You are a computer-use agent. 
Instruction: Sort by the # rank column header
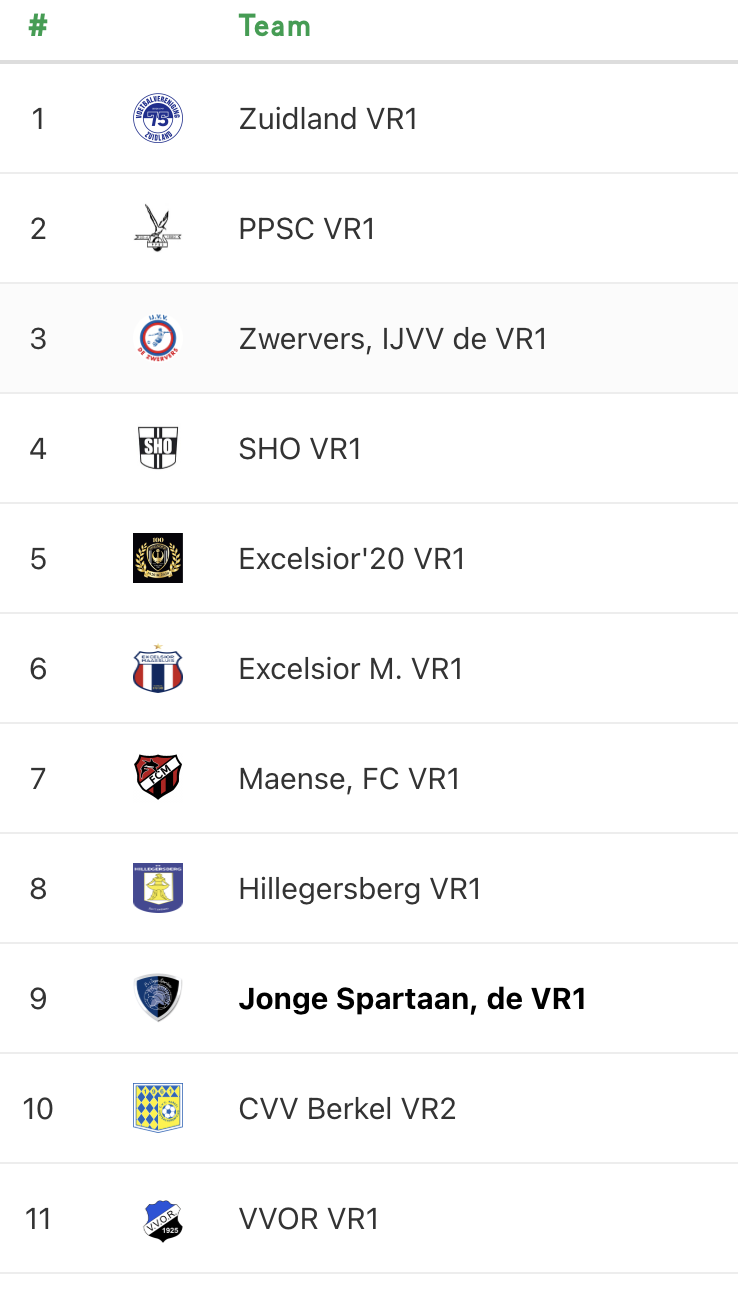pos(38,26)
